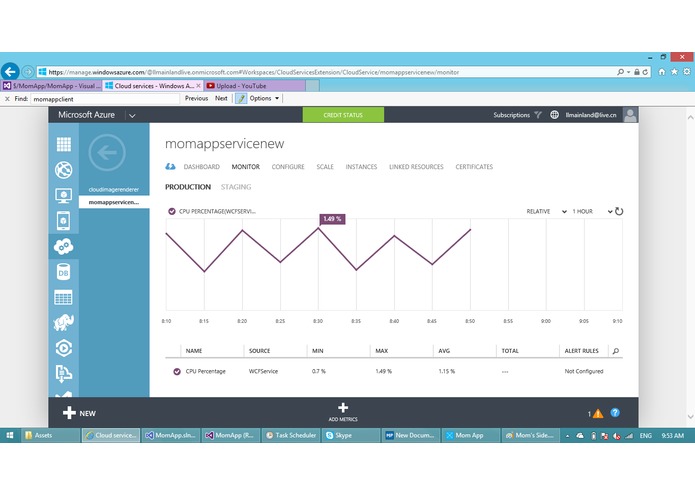Switch to the Configure tab
The height and width of the screenshot is (494, 695).
288,167
